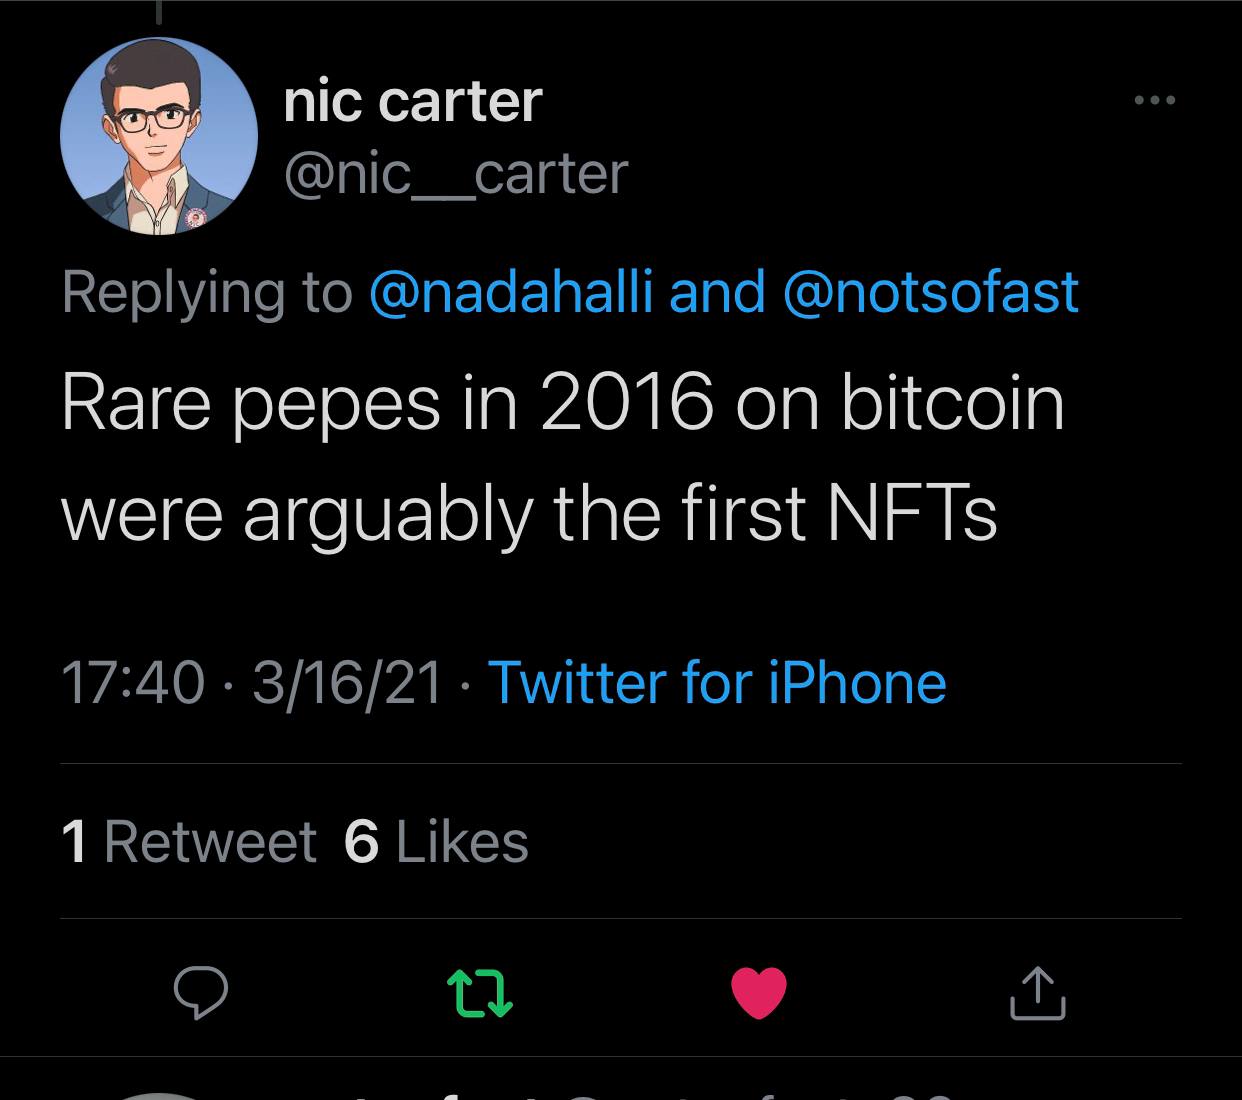Visit @notsofast's profile mention
Image resolution: width=1242 pixels, height=1100 pixels.
932,291
